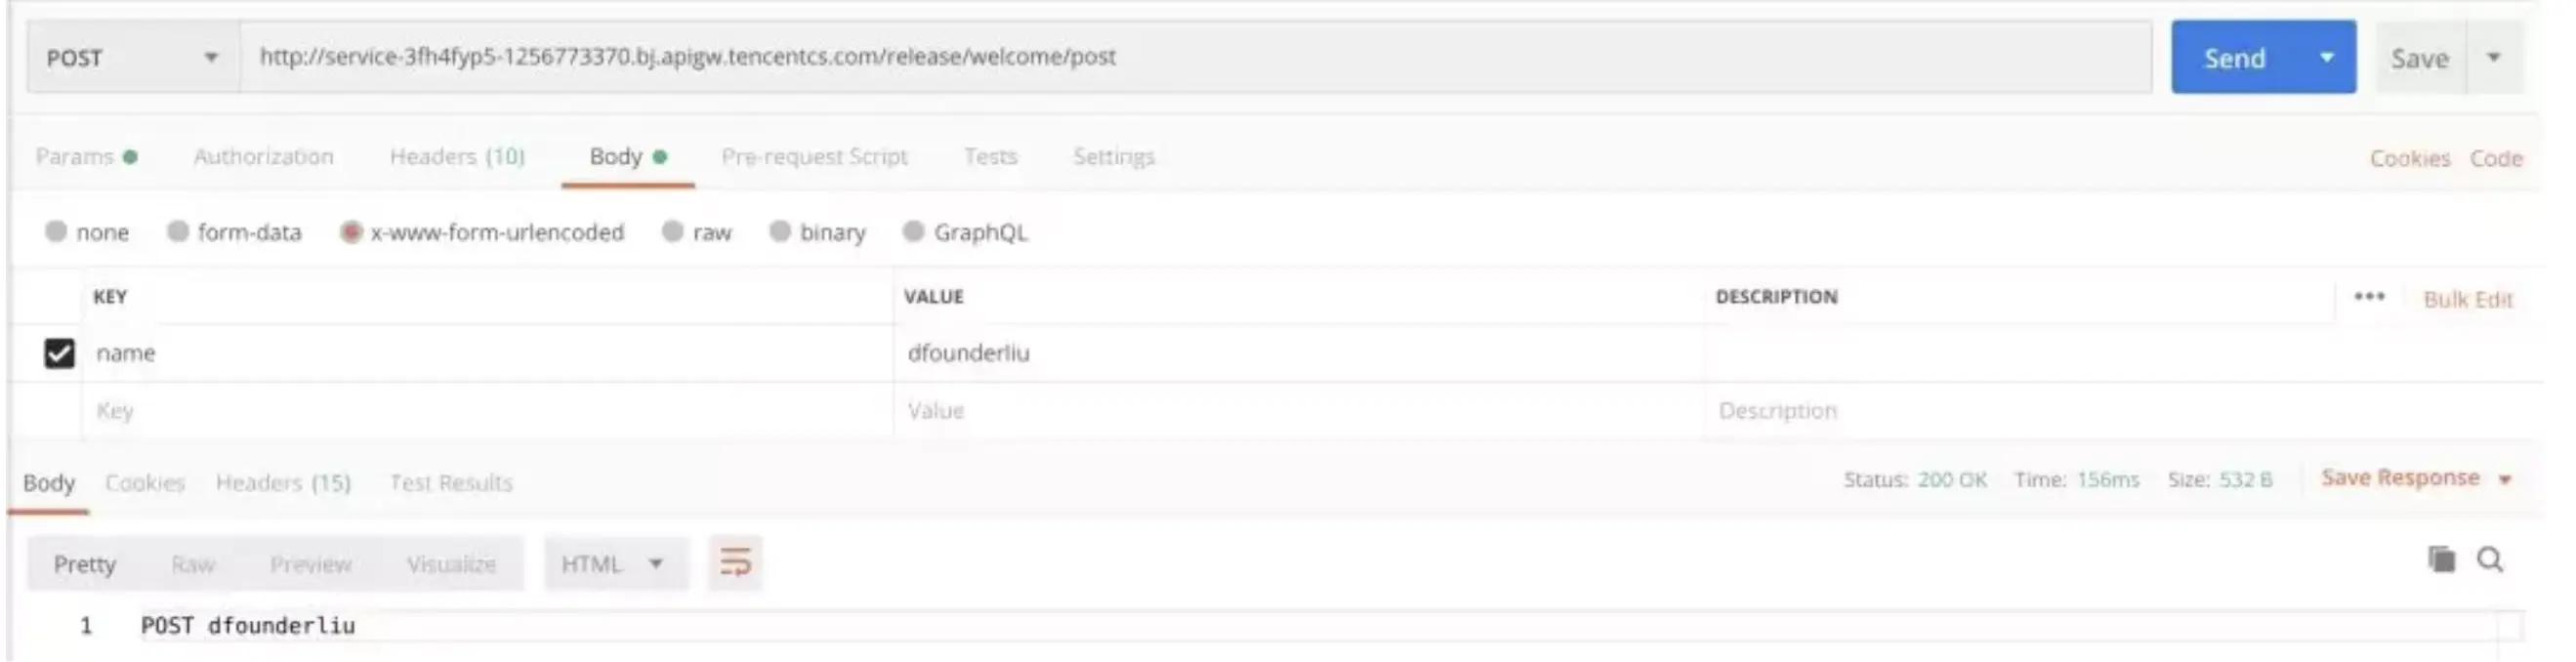
Task: Toggle the name parameter checkbox
Action: click(59, 353)
